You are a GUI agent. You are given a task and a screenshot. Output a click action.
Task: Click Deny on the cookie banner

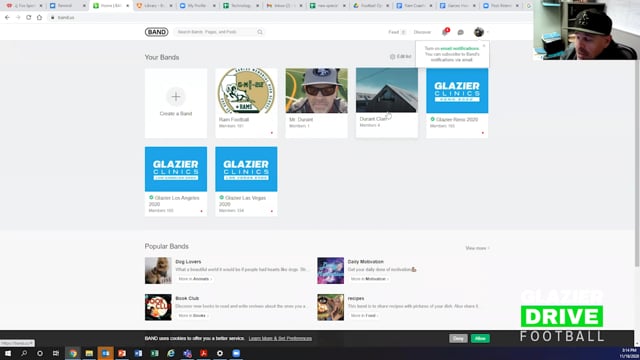pyautogui.click(x=458, y=338)
